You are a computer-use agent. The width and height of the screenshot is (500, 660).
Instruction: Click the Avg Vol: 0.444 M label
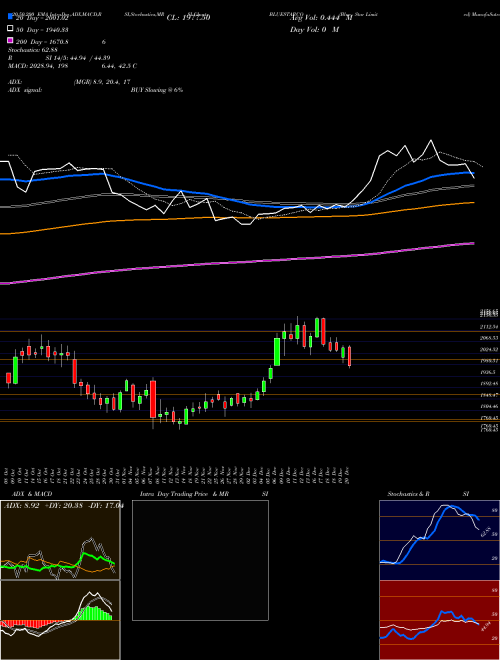(321, 18)
